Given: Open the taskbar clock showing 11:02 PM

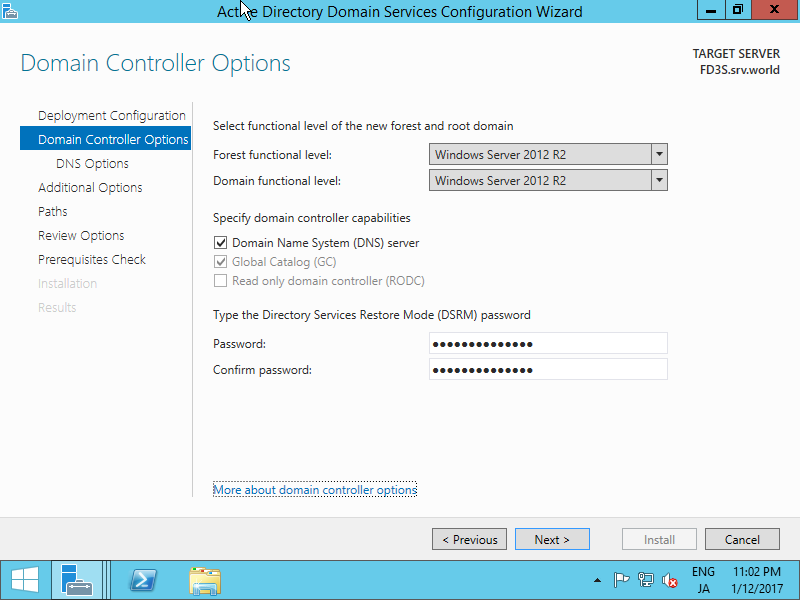Looking at the screenshot, I should [757, 580].
